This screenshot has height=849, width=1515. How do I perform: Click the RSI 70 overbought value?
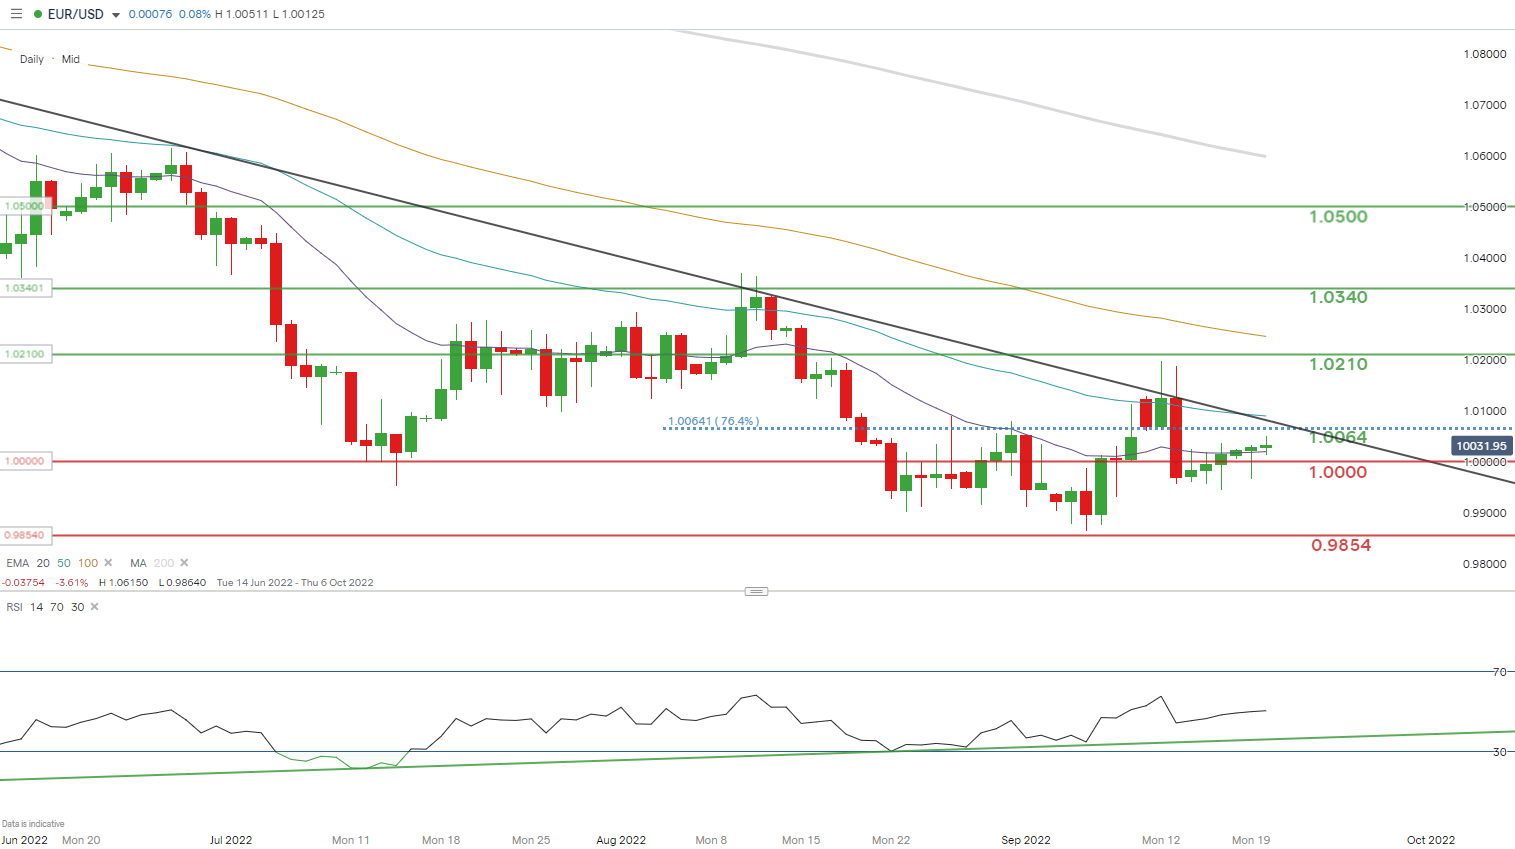point(57,607)
